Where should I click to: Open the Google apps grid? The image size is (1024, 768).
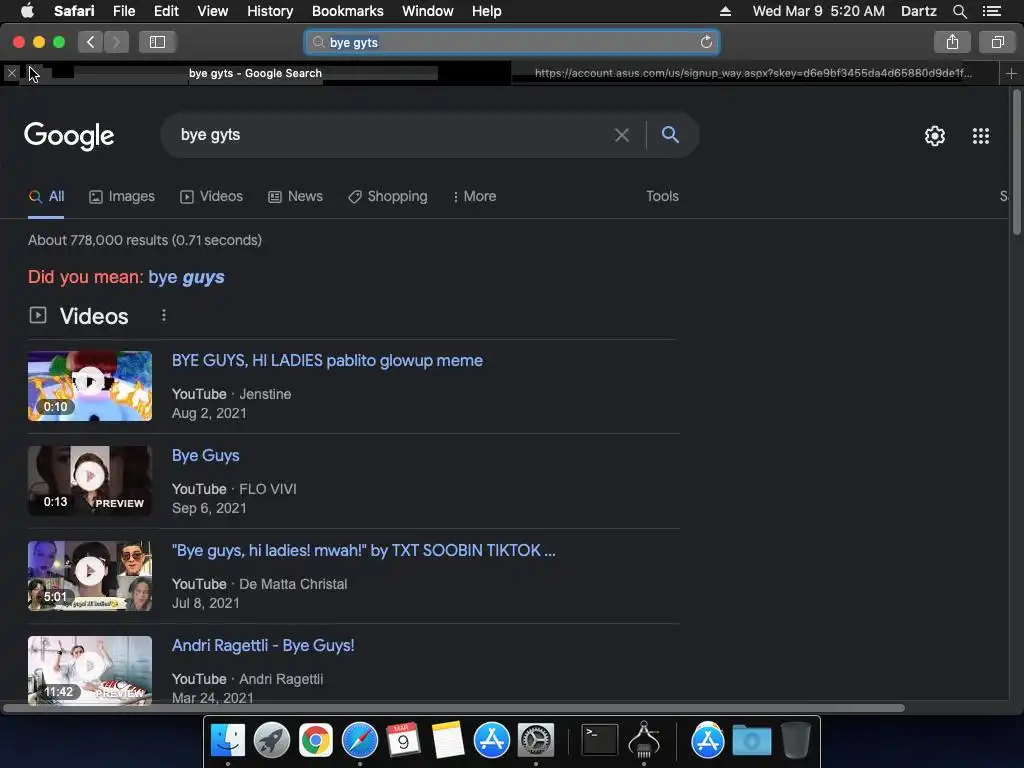tap(980, 136)
